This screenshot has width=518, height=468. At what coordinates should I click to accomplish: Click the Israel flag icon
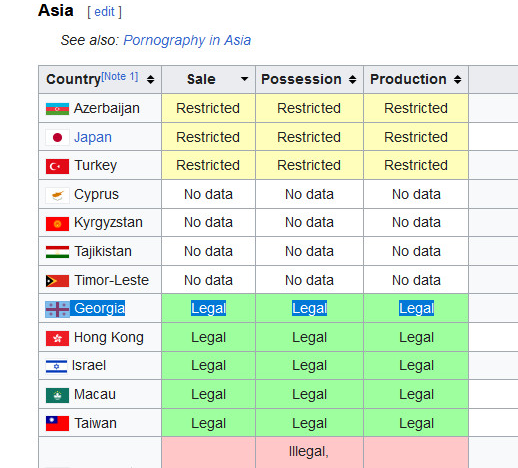(56, 366)
